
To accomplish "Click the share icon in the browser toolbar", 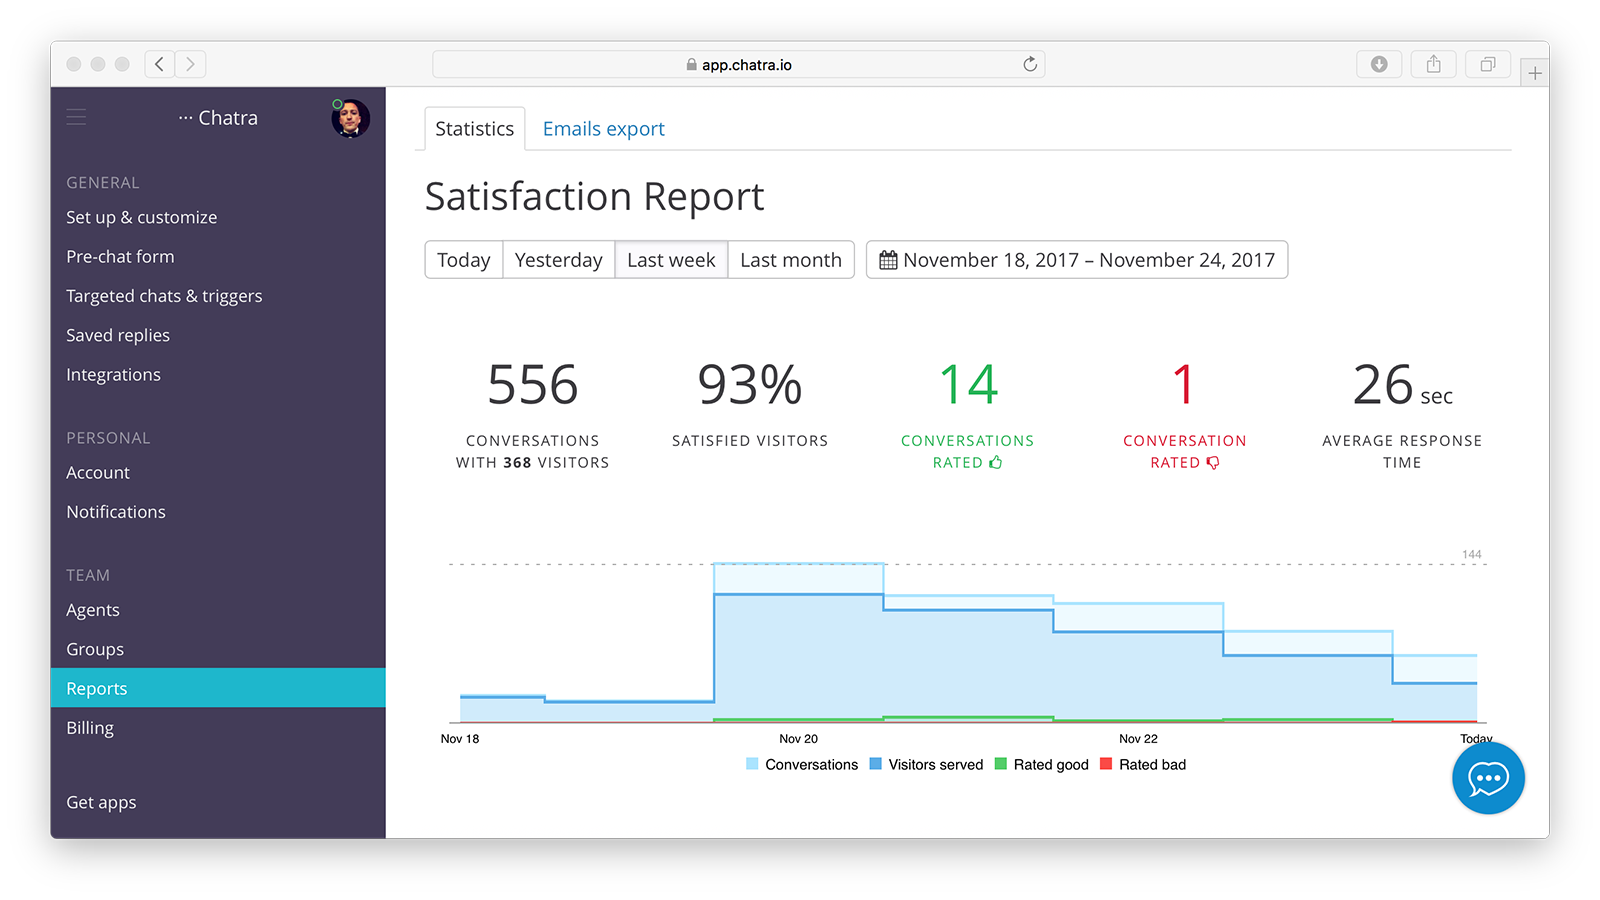I will coord(1433,63).
